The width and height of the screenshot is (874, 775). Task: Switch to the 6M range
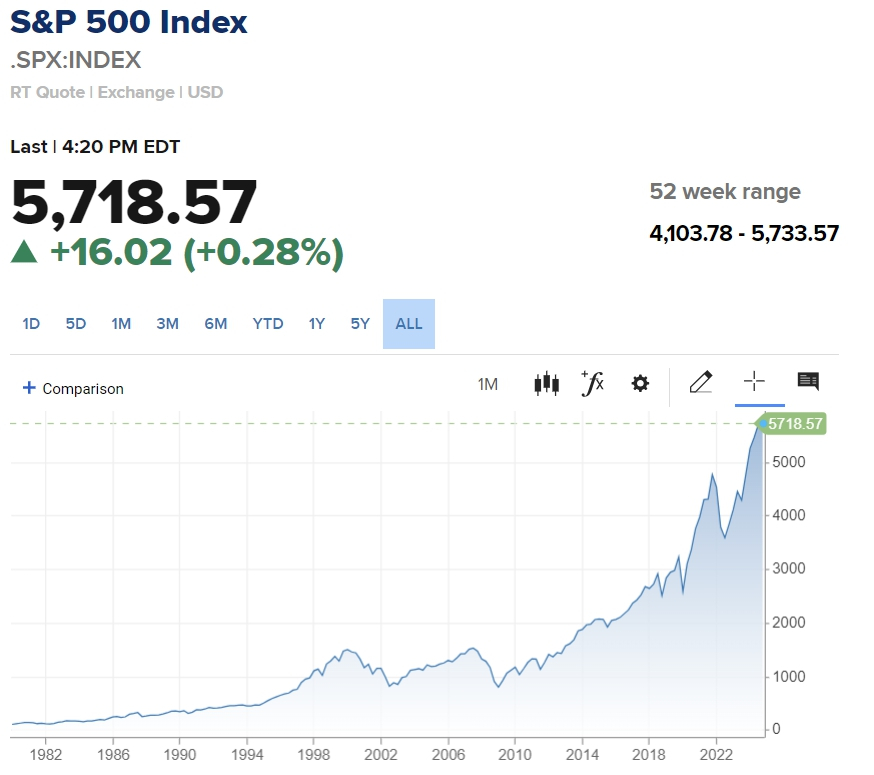click(216, 324)
